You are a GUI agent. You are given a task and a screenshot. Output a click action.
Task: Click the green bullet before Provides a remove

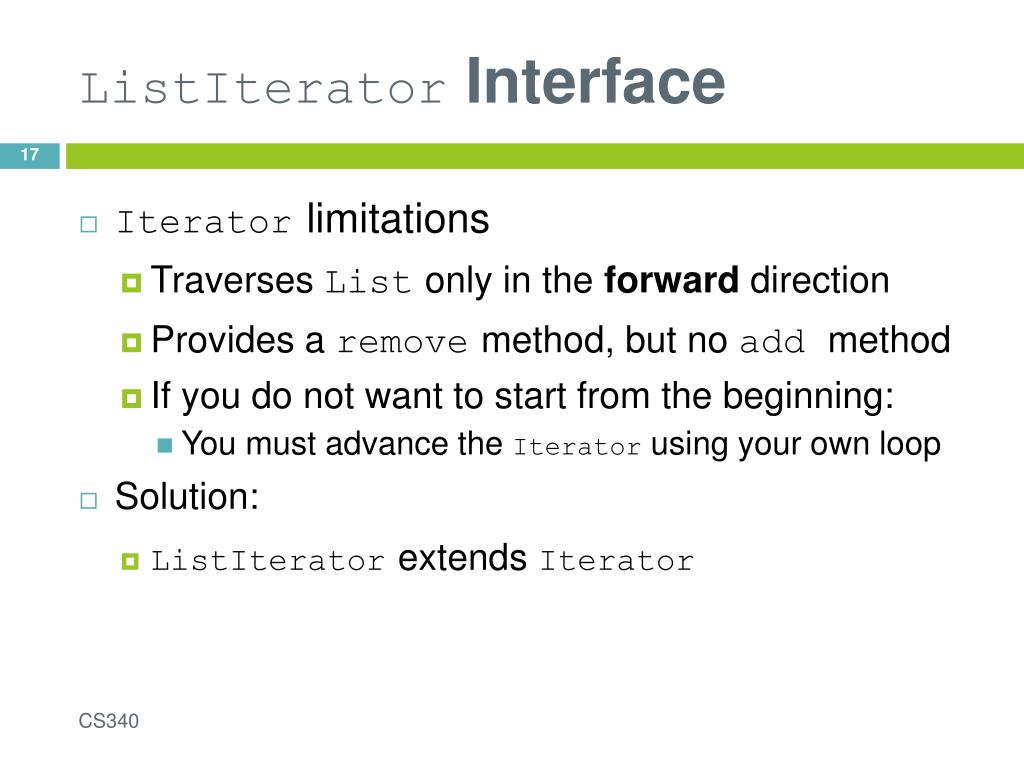[131, 342]
